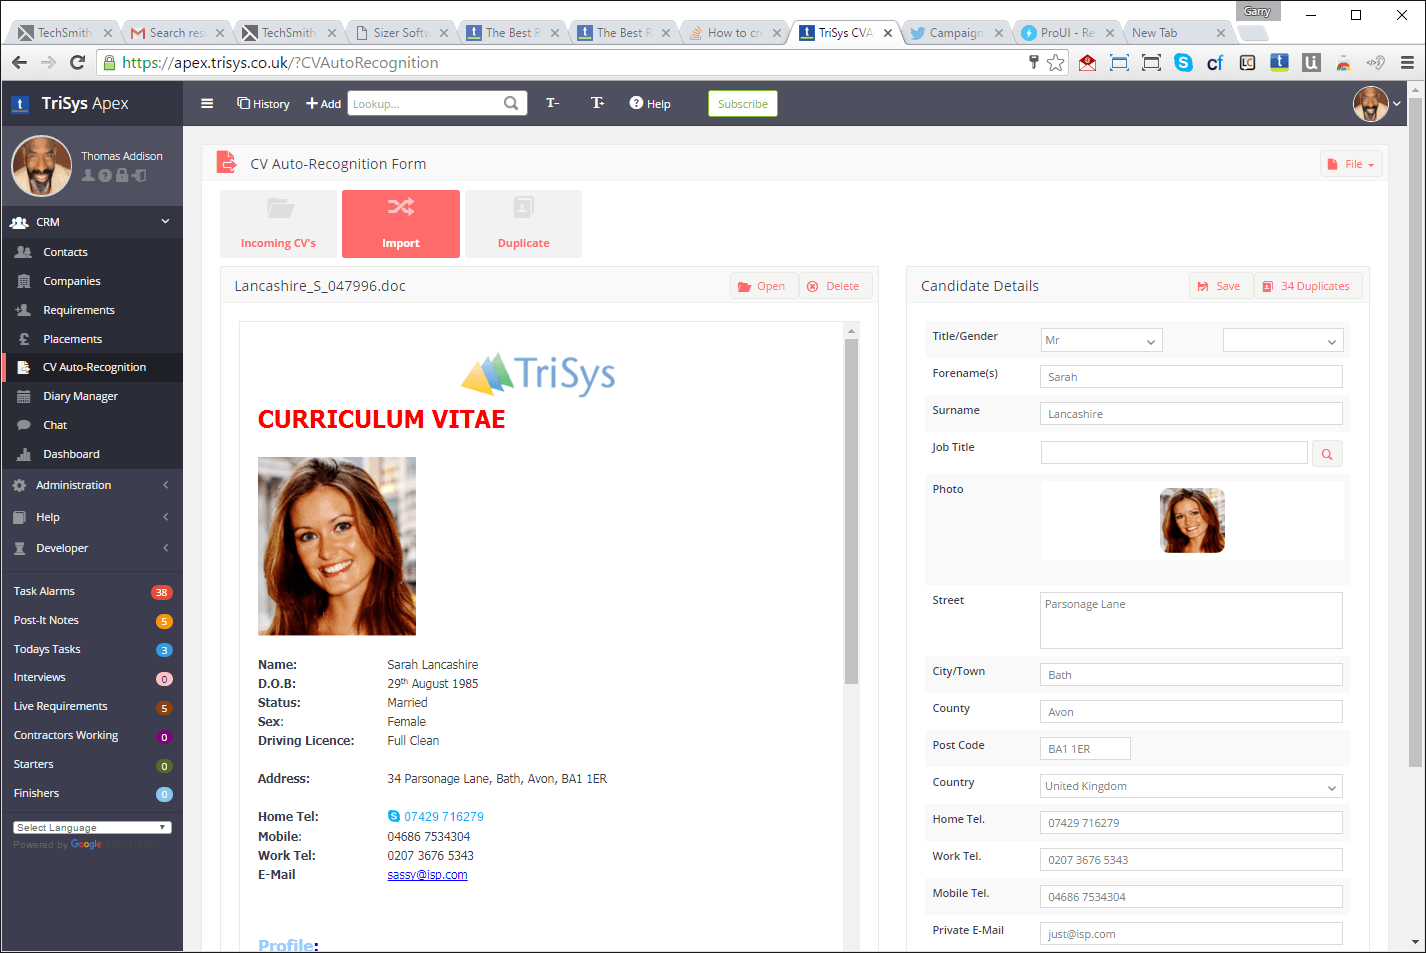This screenshot has height=953, width=1426.
Task: Decrease text size with T- icon
Action: pyautogui.click(x=552, y=103)
